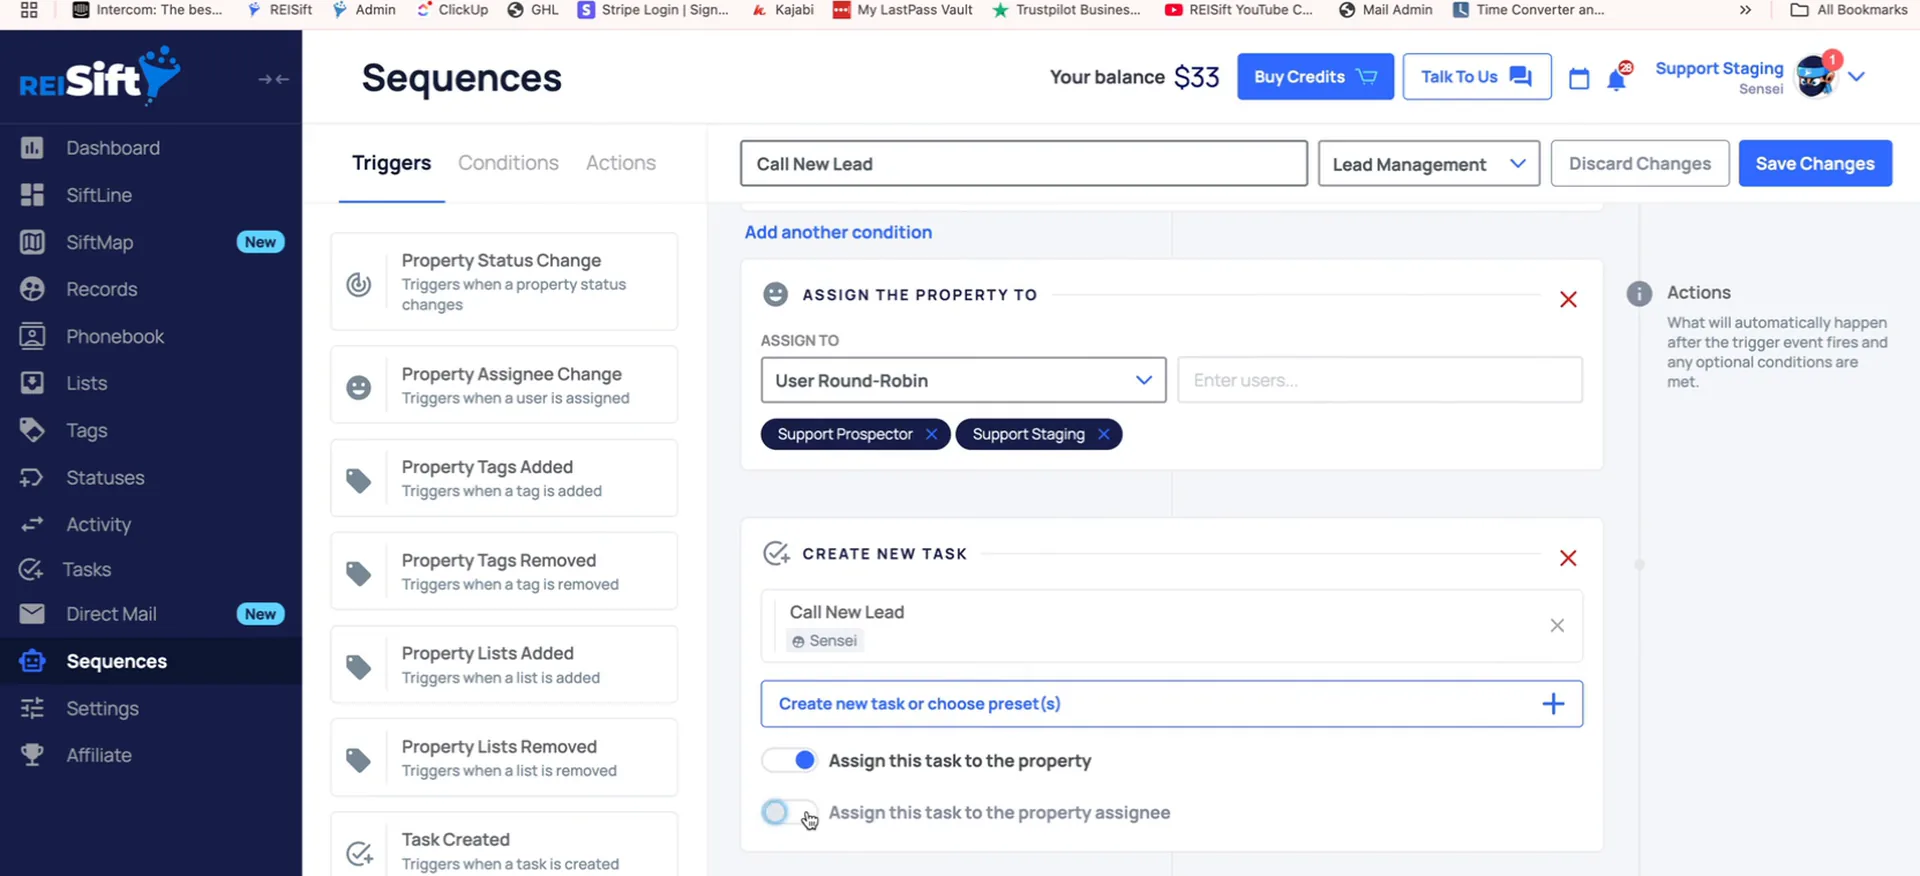This screenshot has width=1920, height=876.
Task: Switch to the Conditions tab
Action: [x=508, y=163]
